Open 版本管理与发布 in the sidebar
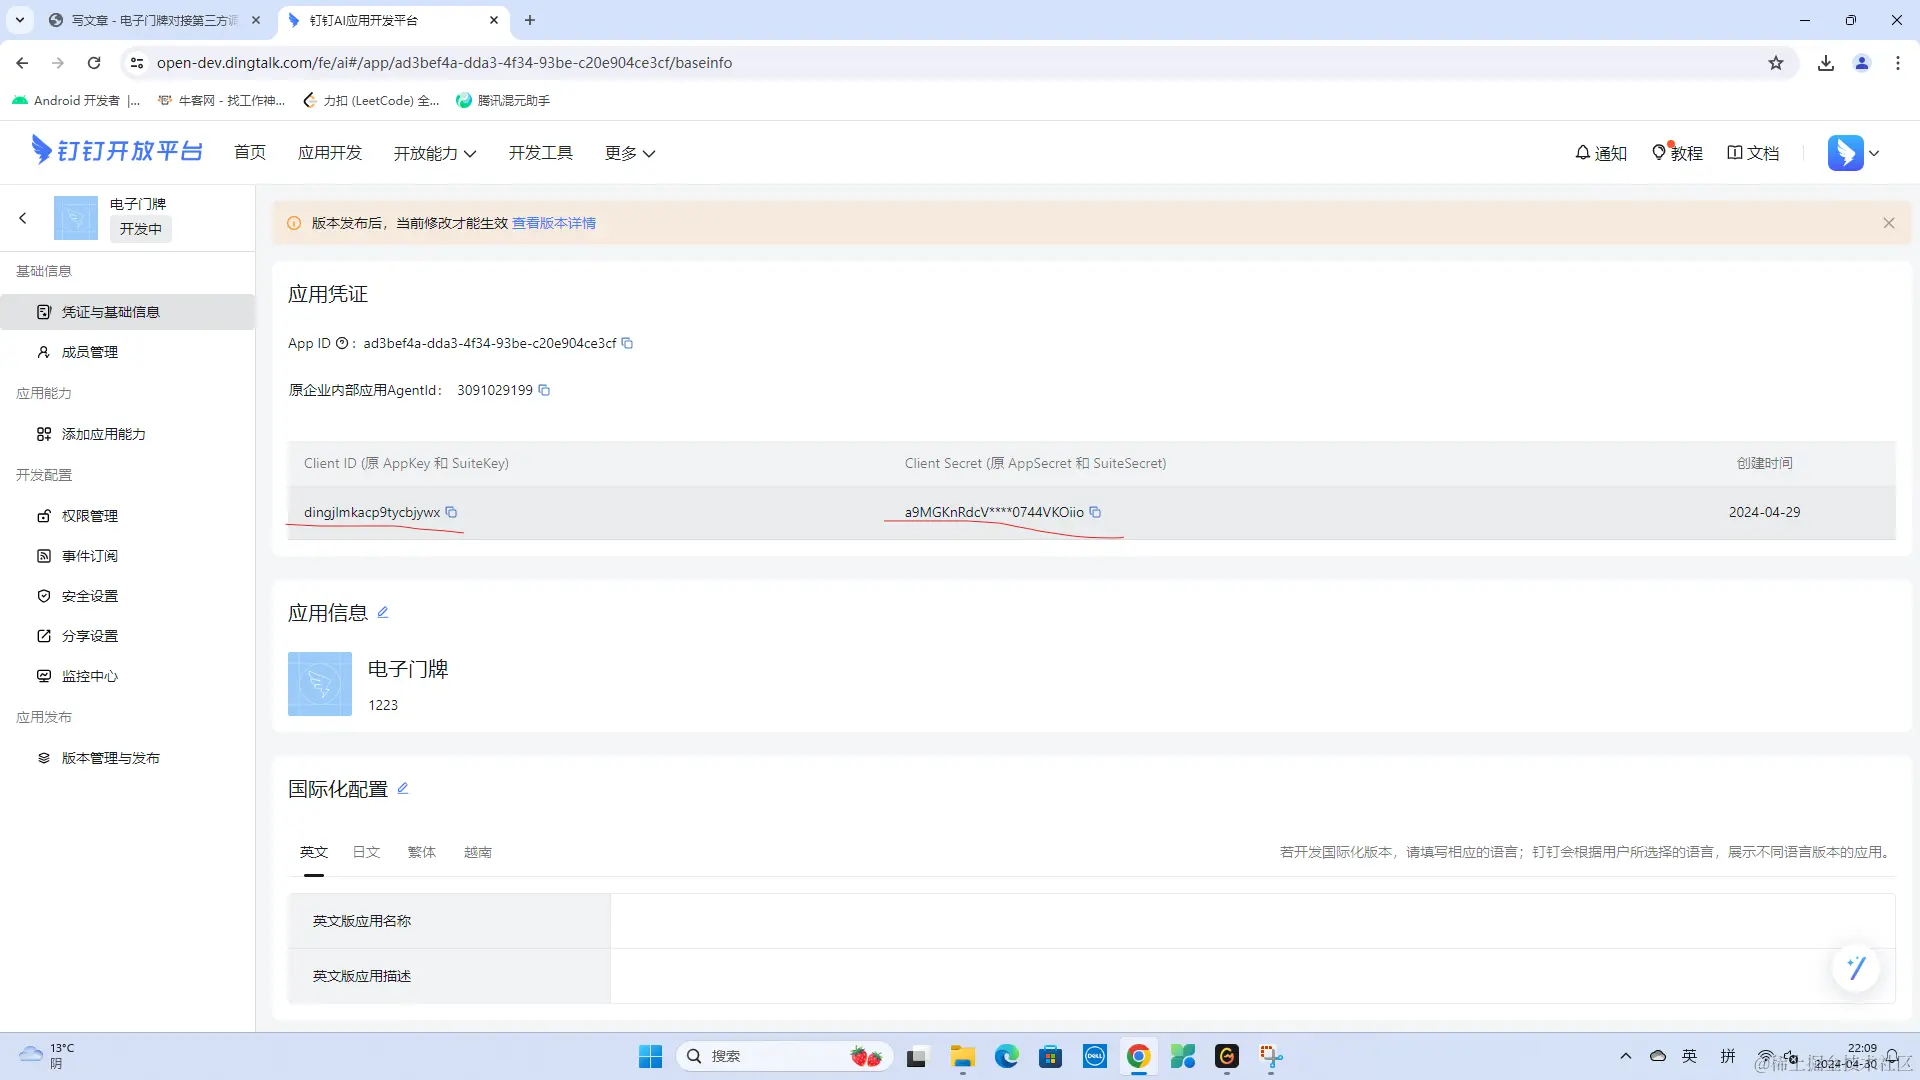This screenshot has height=1080, width=1920. pyautogui.click(x=110, y=758)
